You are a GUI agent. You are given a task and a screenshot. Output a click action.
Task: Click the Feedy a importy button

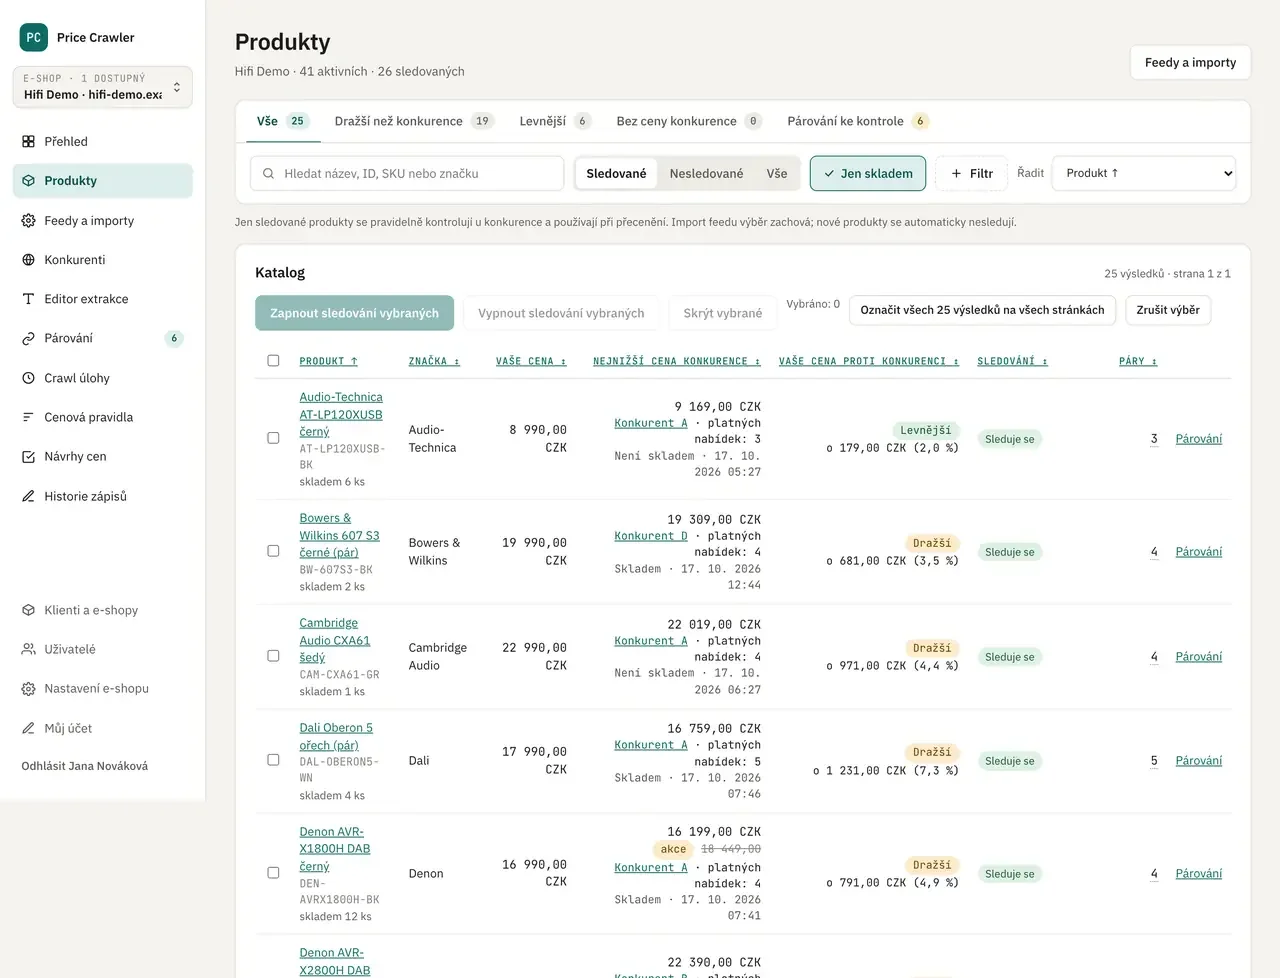tap(1190, 62)
